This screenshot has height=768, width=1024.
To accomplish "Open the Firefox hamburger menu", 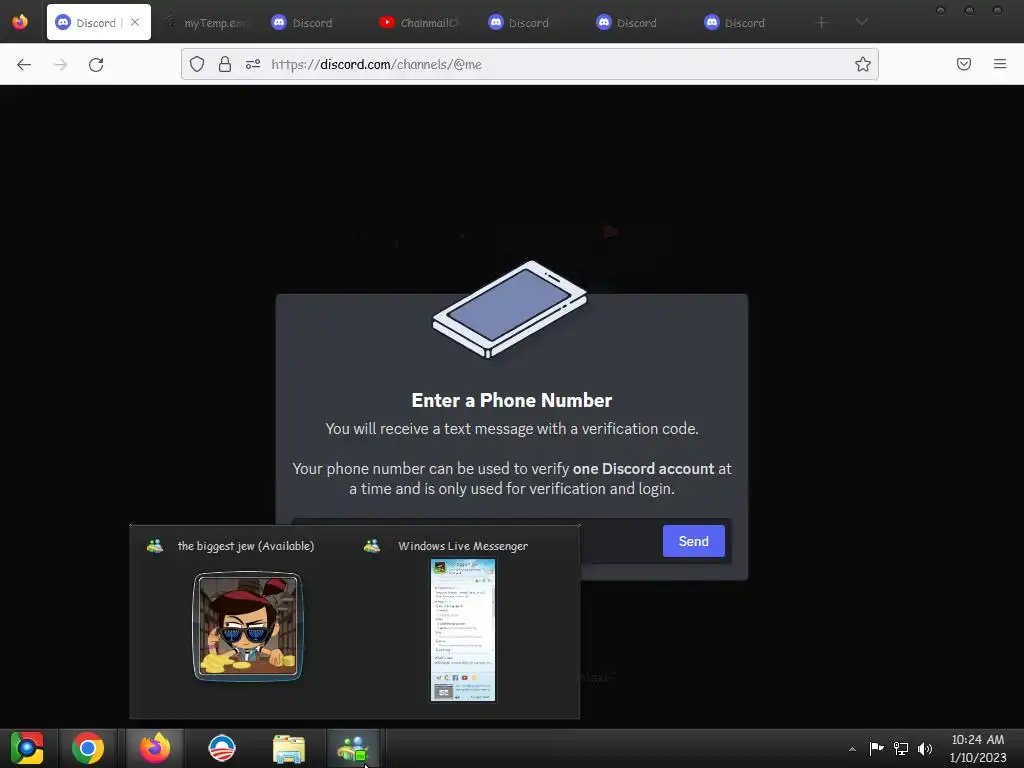I will 1000,64.
